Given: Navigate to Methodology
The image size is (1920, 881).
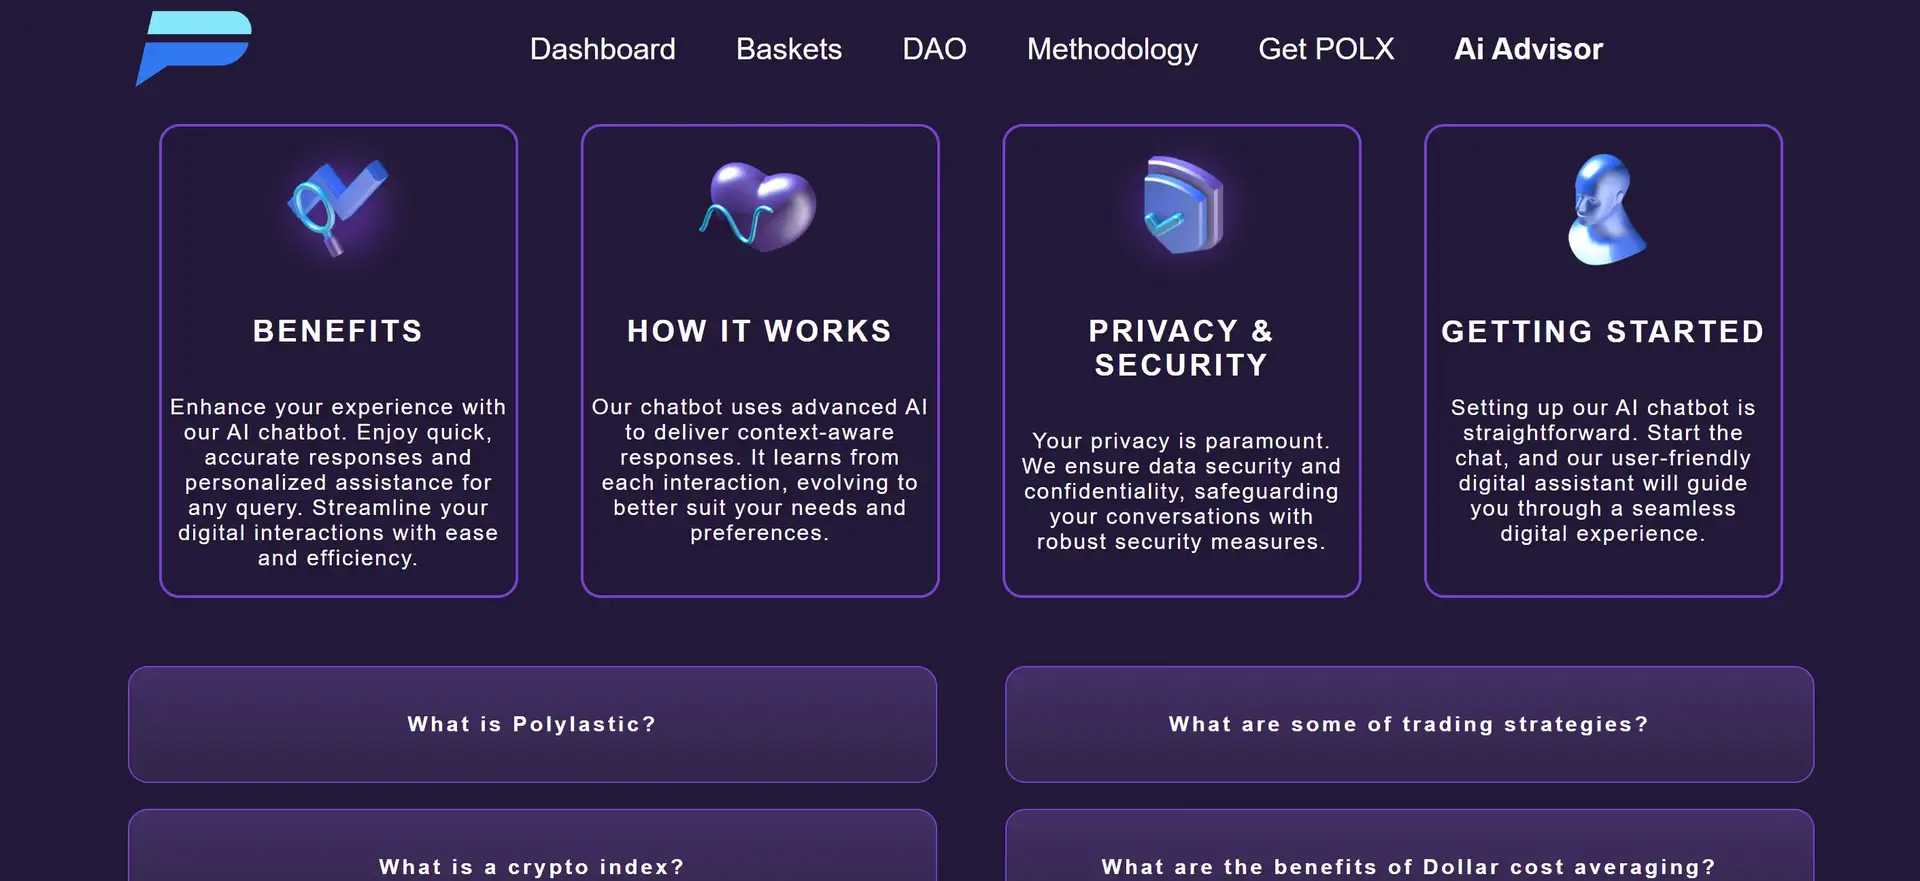Looking at the screenshot, I should [1112, 49].
